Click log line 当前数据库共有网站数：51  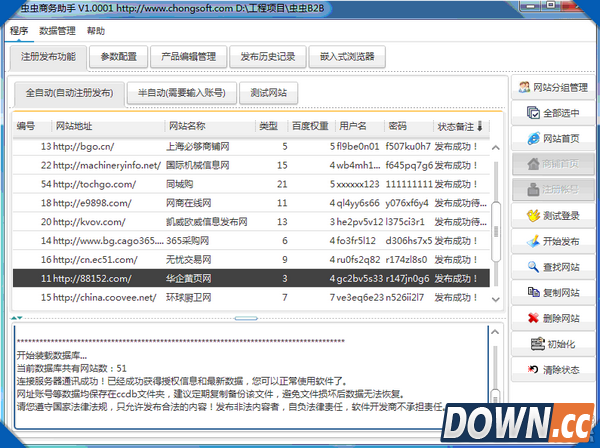click(72, 368)
